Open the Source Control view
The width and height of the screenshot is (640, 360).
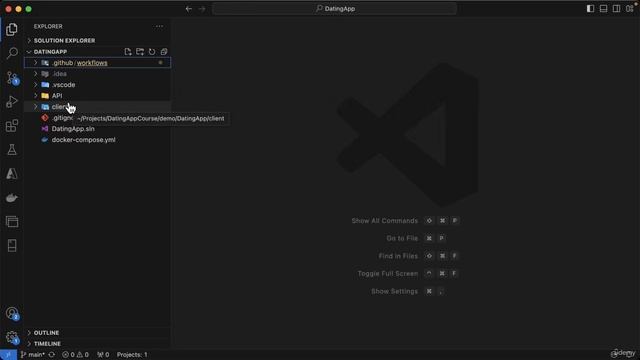click(12, 78)
